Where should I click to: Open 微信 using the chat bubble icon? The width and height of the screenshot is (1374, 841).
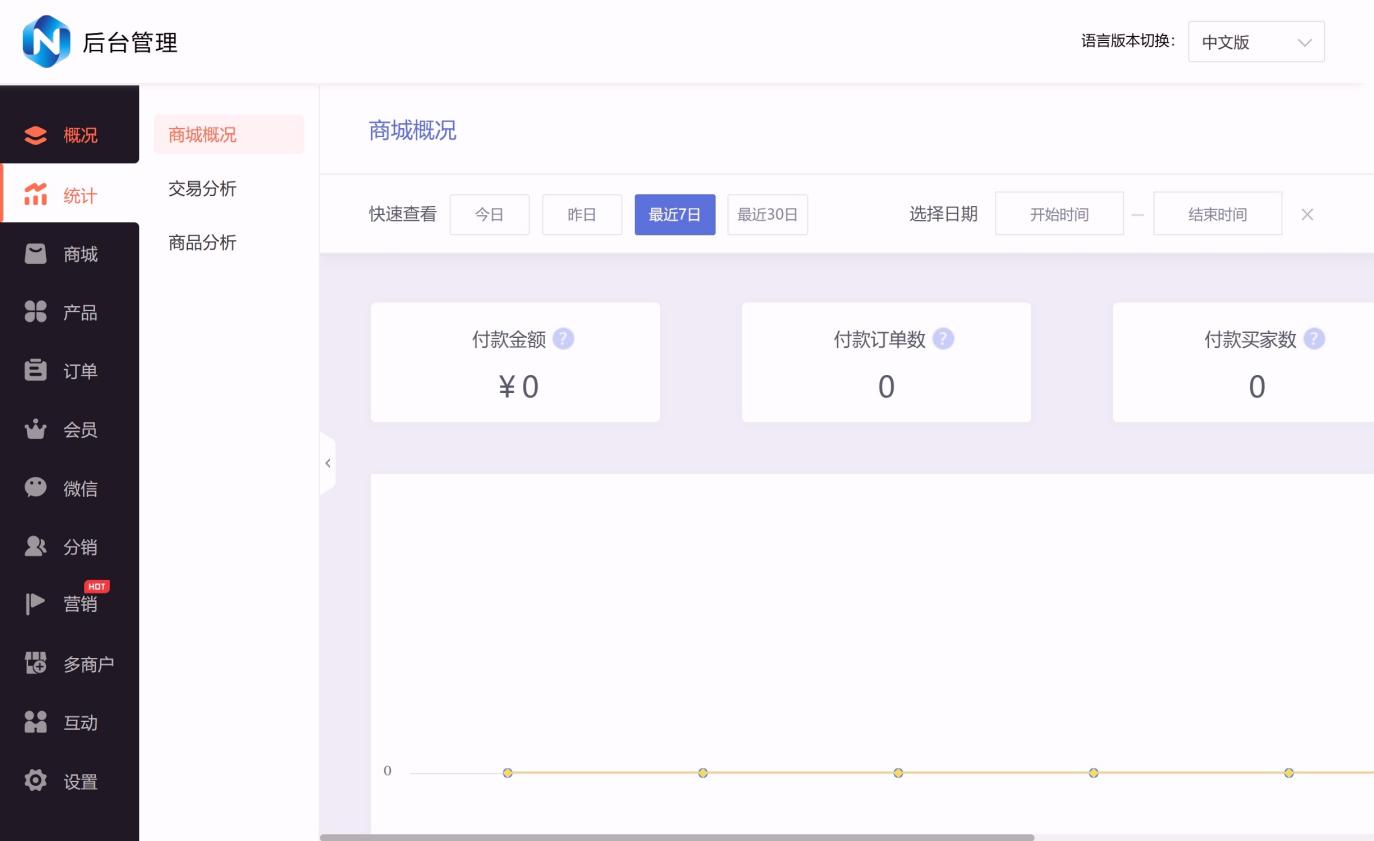36,488
